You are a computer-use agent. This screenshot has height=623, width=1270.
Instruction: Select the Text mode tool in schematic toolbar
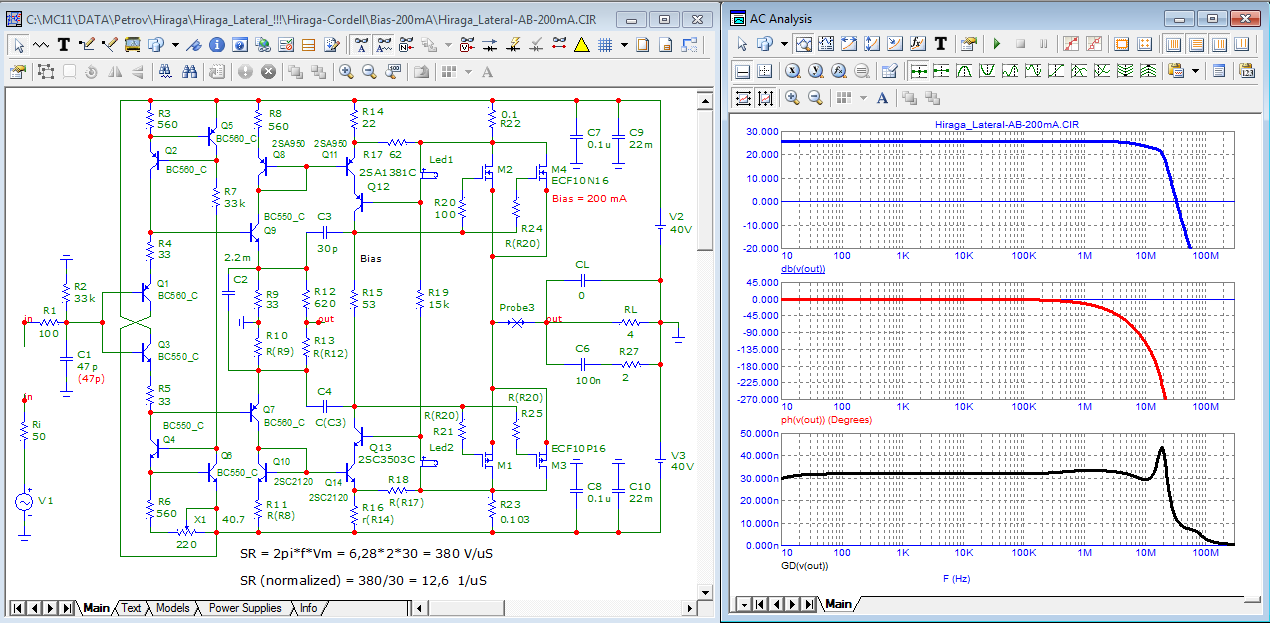coord(64,44)
